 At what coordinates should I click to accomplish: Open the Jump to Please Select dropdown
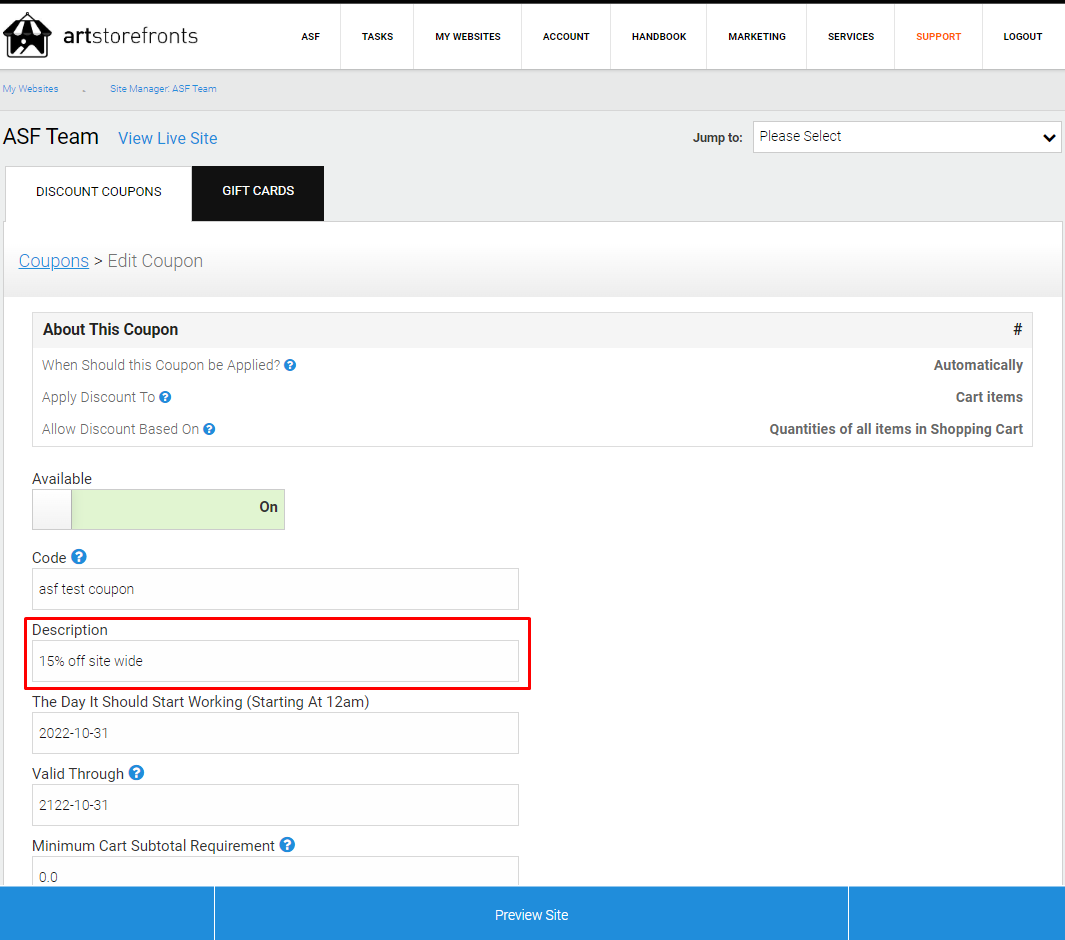pyautogui.click(x=905, y=137)
